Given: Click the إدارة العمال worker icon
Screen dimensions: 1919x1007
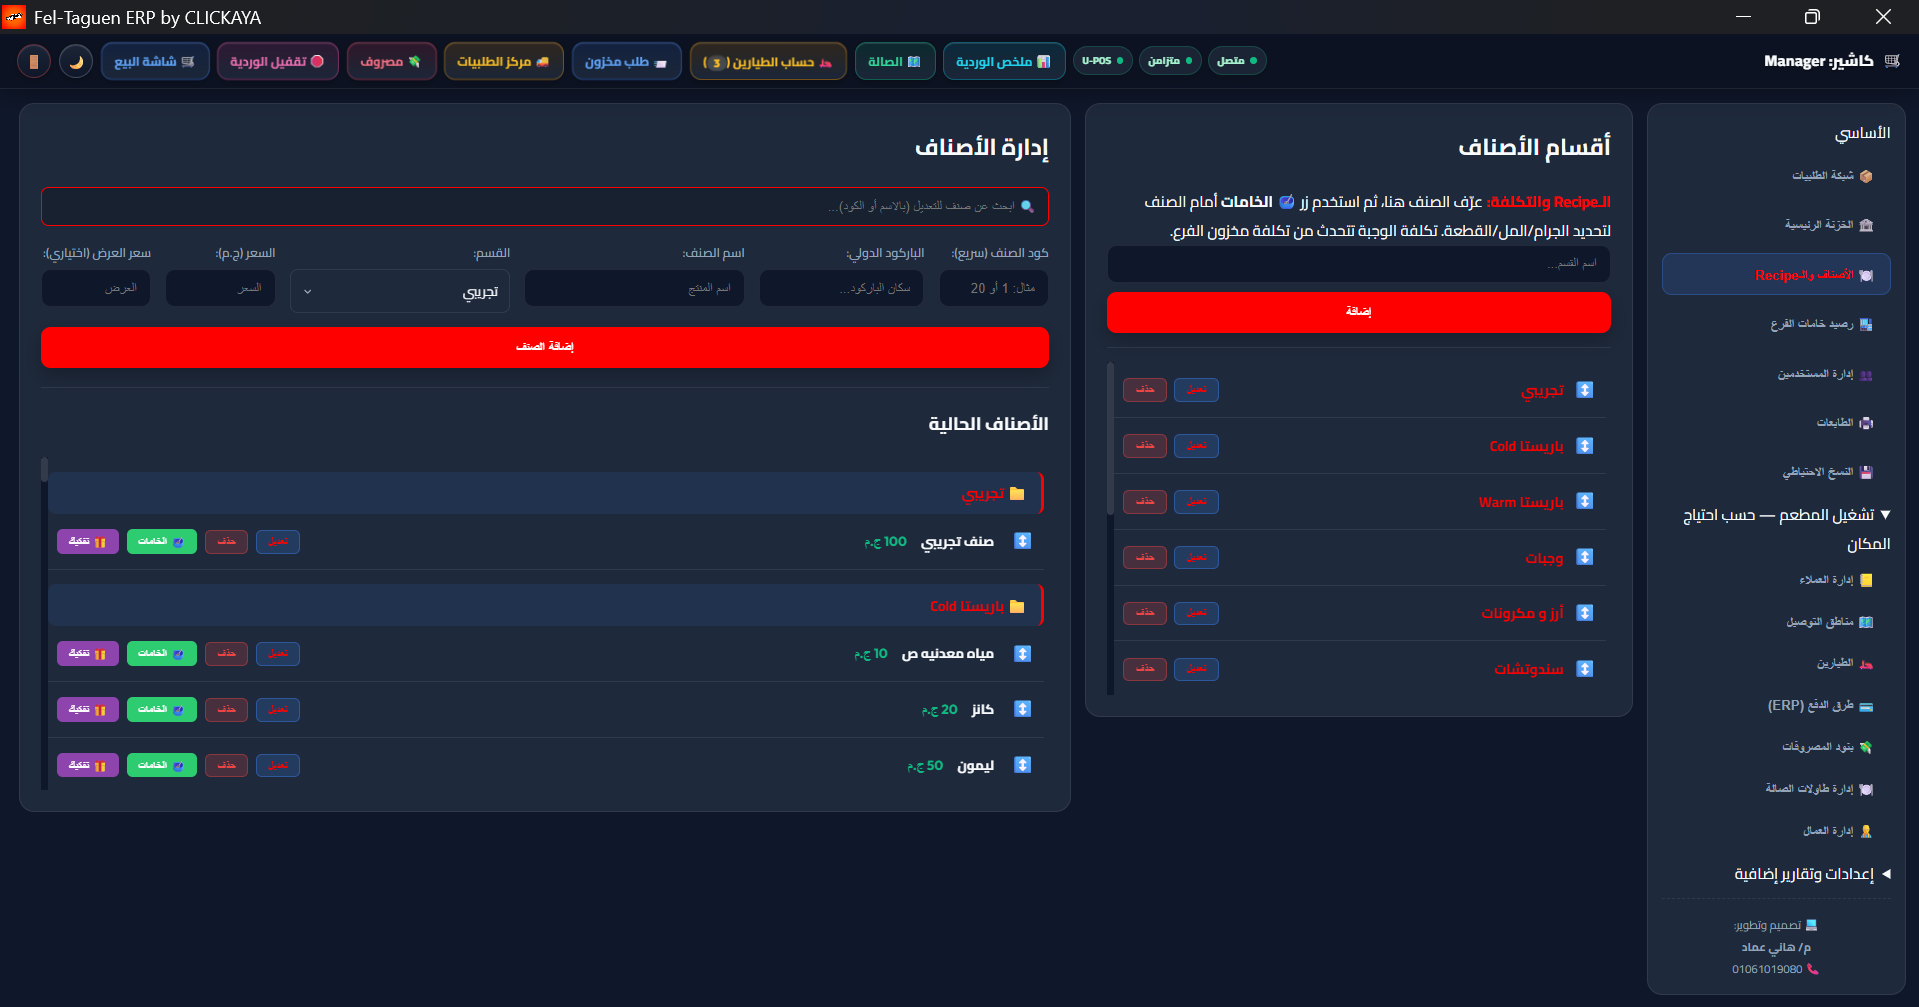Looking at the screenshot, I should pos(1866,831).
